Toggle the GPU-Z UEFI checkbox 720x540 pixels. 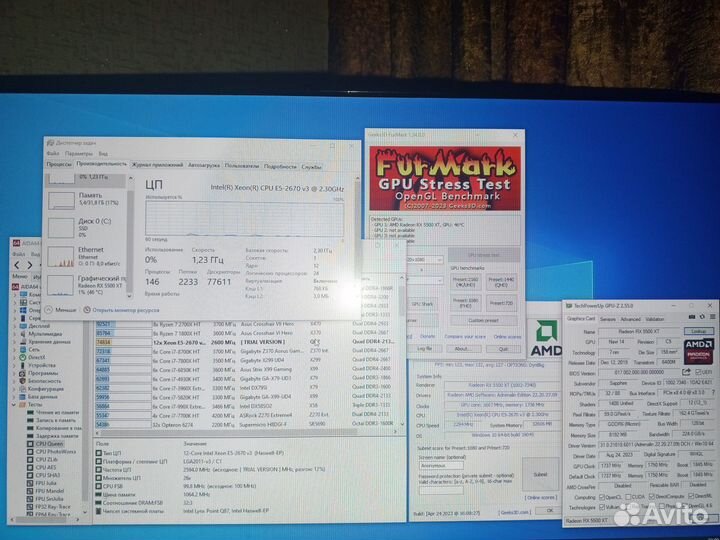click(698, 372)
